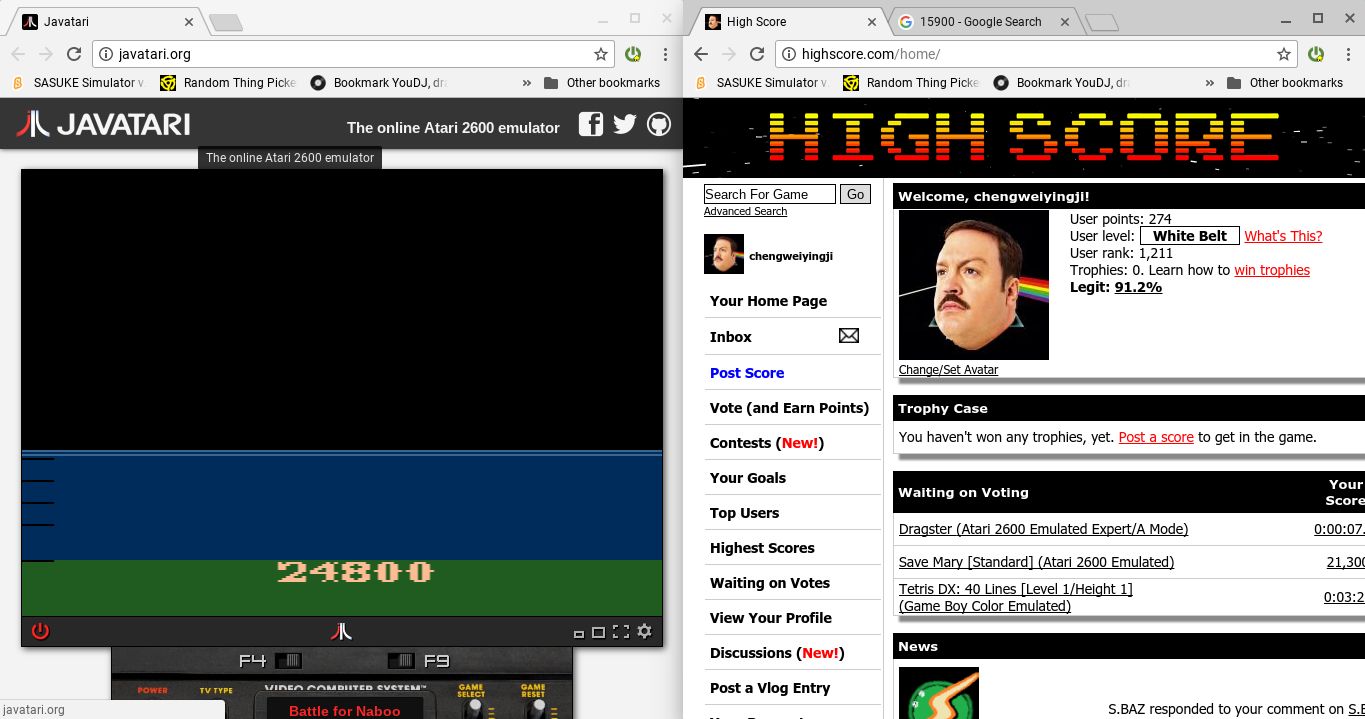View site info icon for javatari.org
Image resolution: width=1365 pixels, height=719 pixels.
click(106, 54)
